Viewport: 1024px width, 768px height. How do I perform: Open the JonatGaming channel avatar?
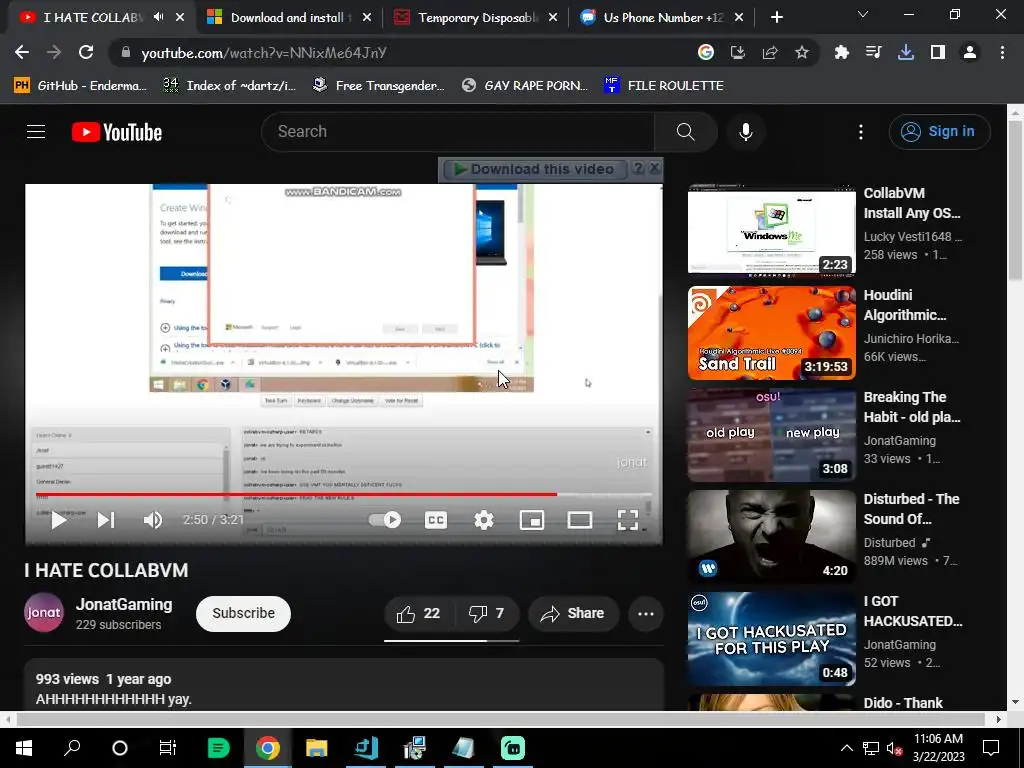[x=44, y=613]
